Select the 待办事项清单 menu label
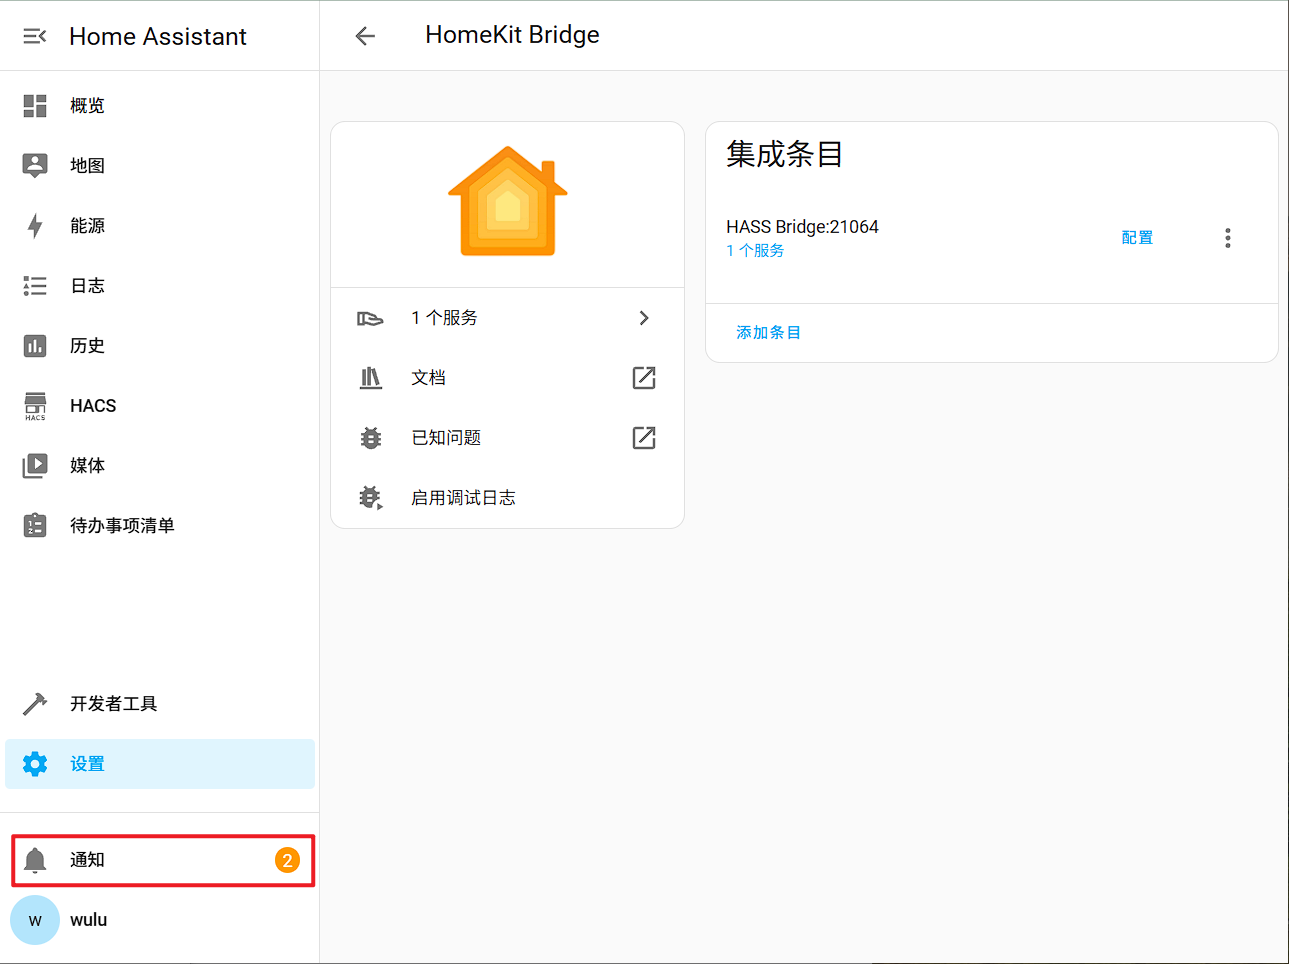Image resolution: width=1289 pixels, height=964 pixels. (x=122, y=526)
